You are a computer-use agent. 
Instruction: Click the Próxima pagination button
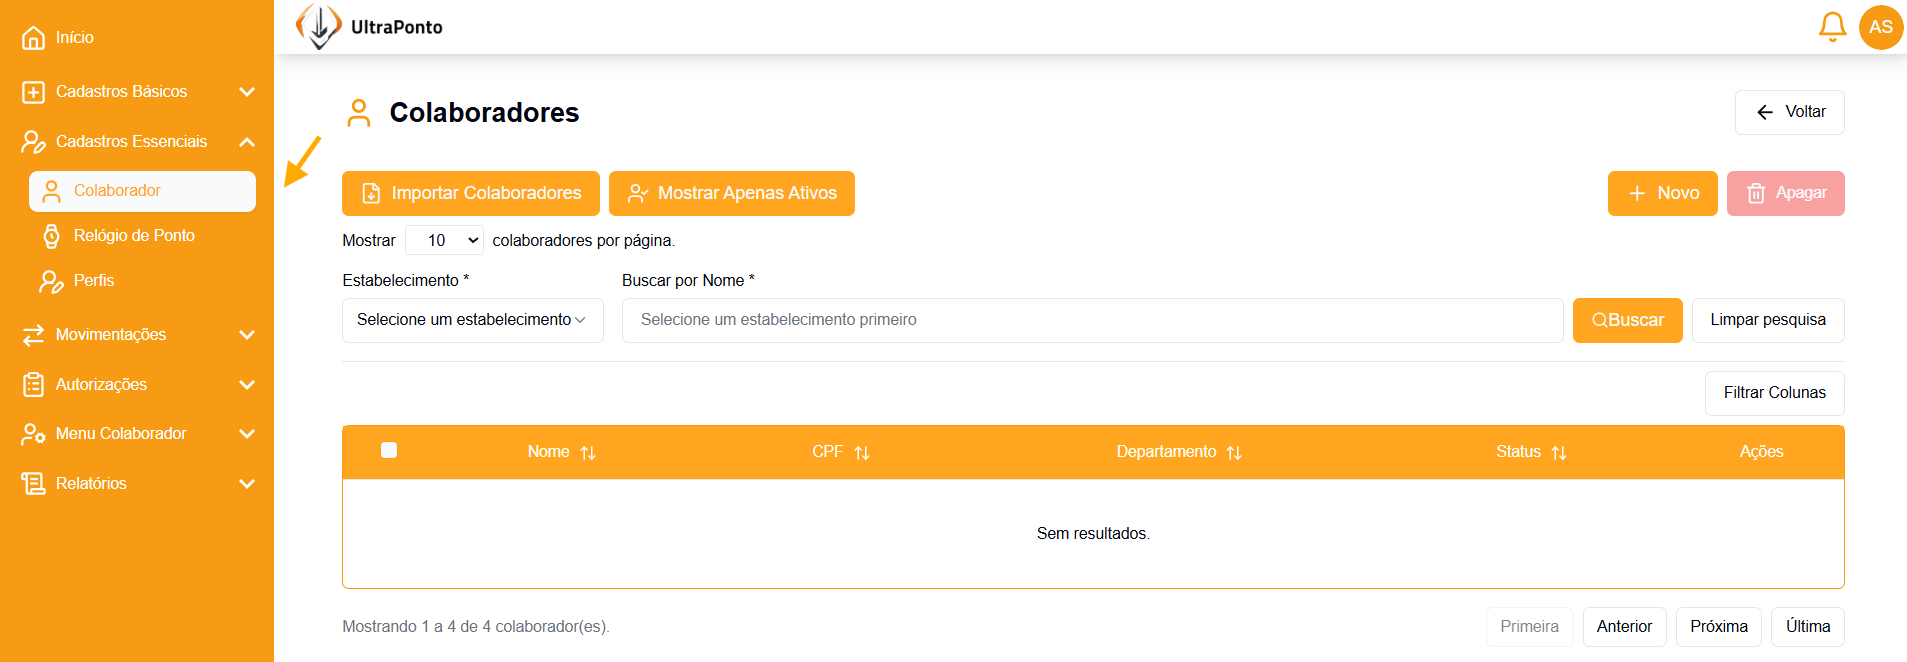(x=1718, y=627)
